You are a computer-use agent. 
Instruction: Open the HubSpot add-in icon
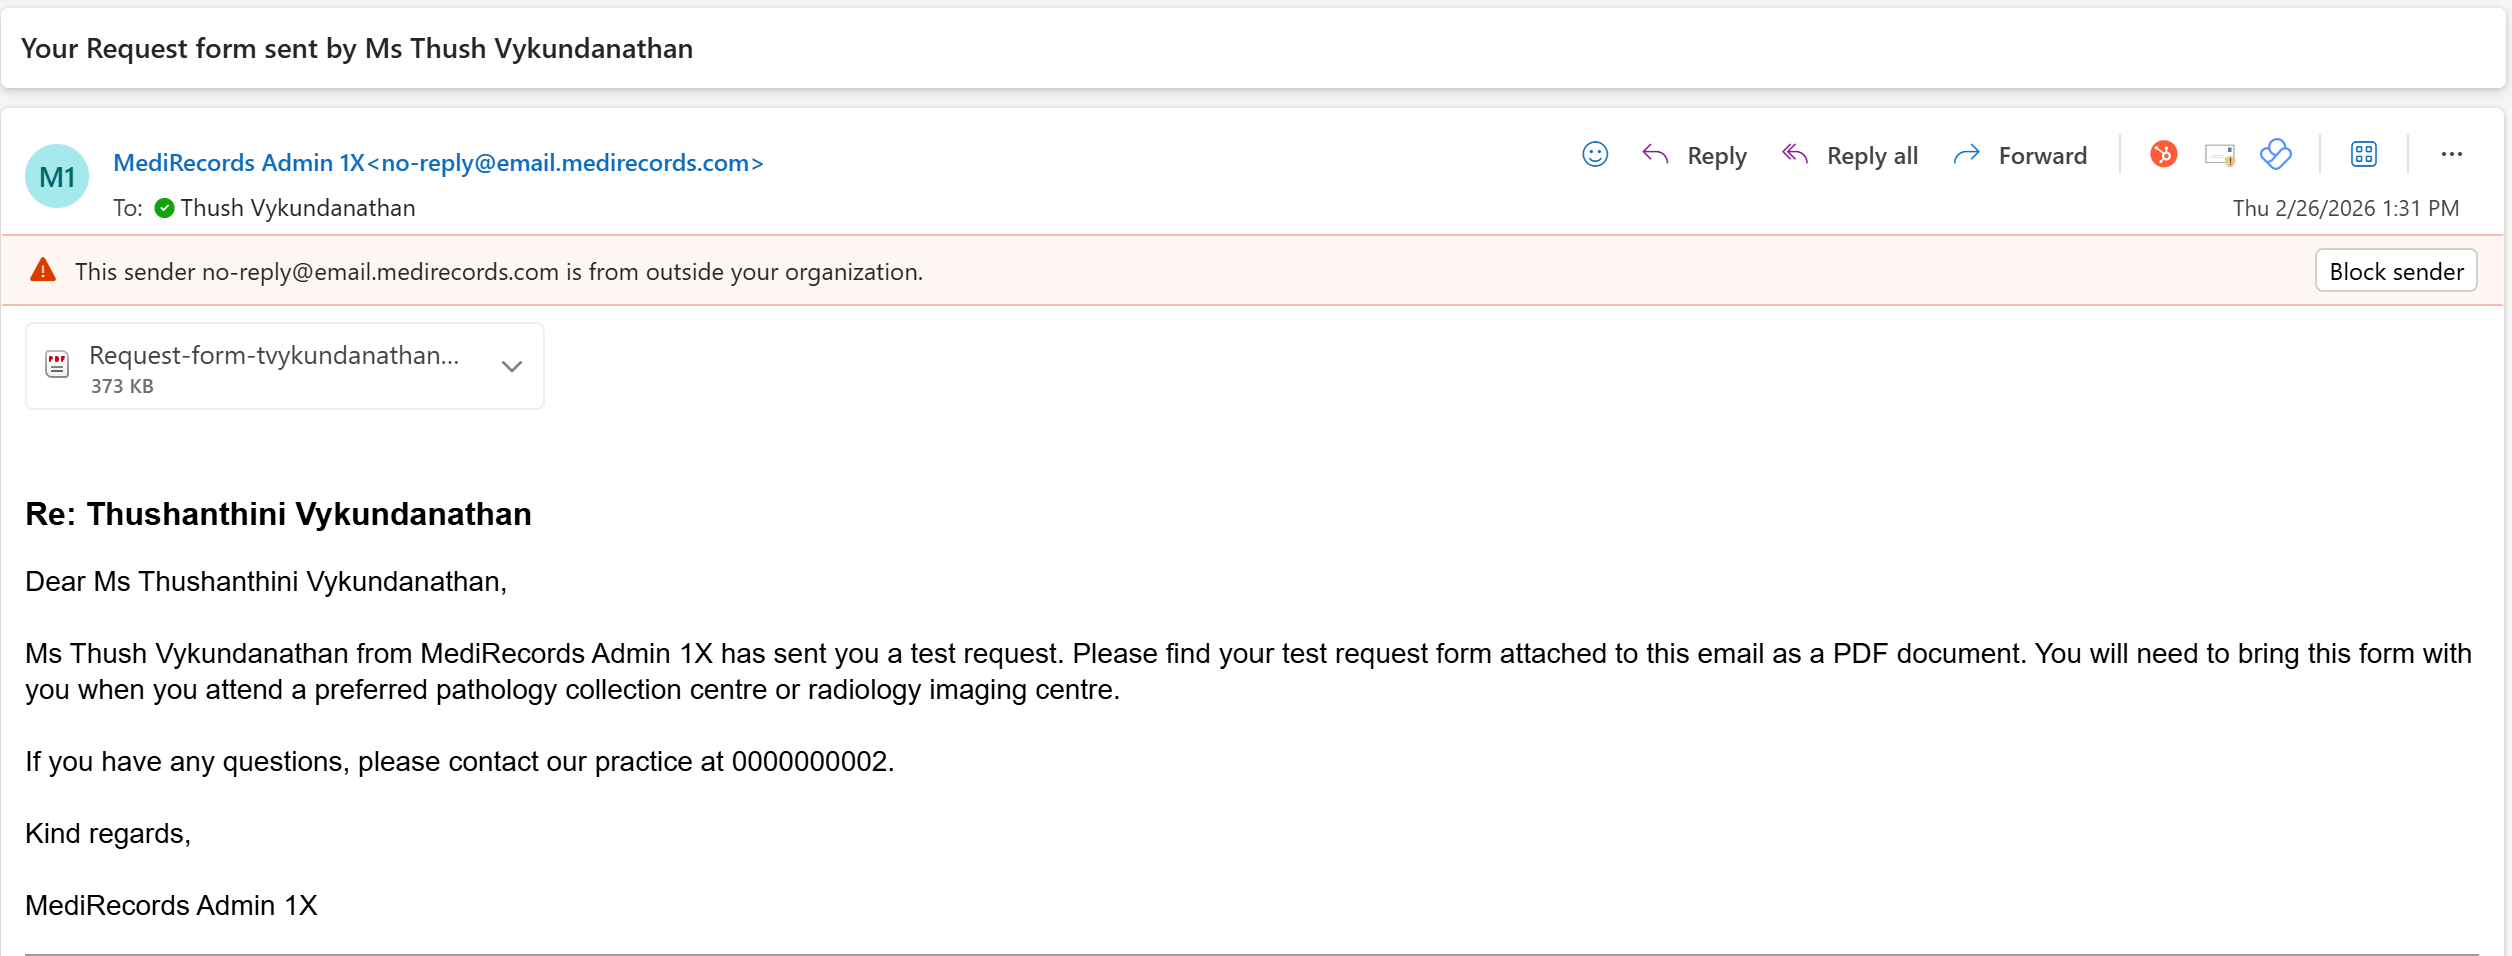click(x=2163, y=154)
